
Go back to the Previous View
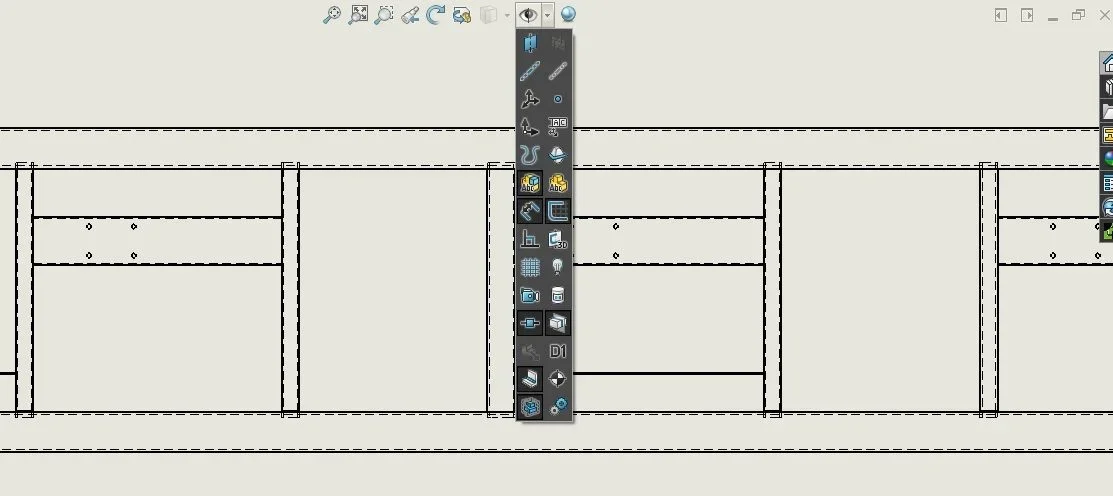click(x=410, y=14)
